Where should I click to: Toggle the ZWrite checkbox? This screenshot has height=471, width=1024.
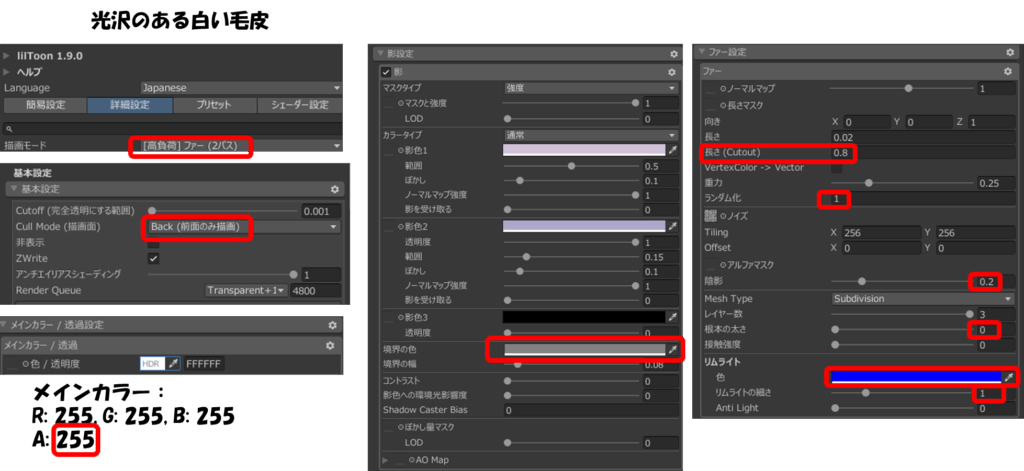pos(153,258)
